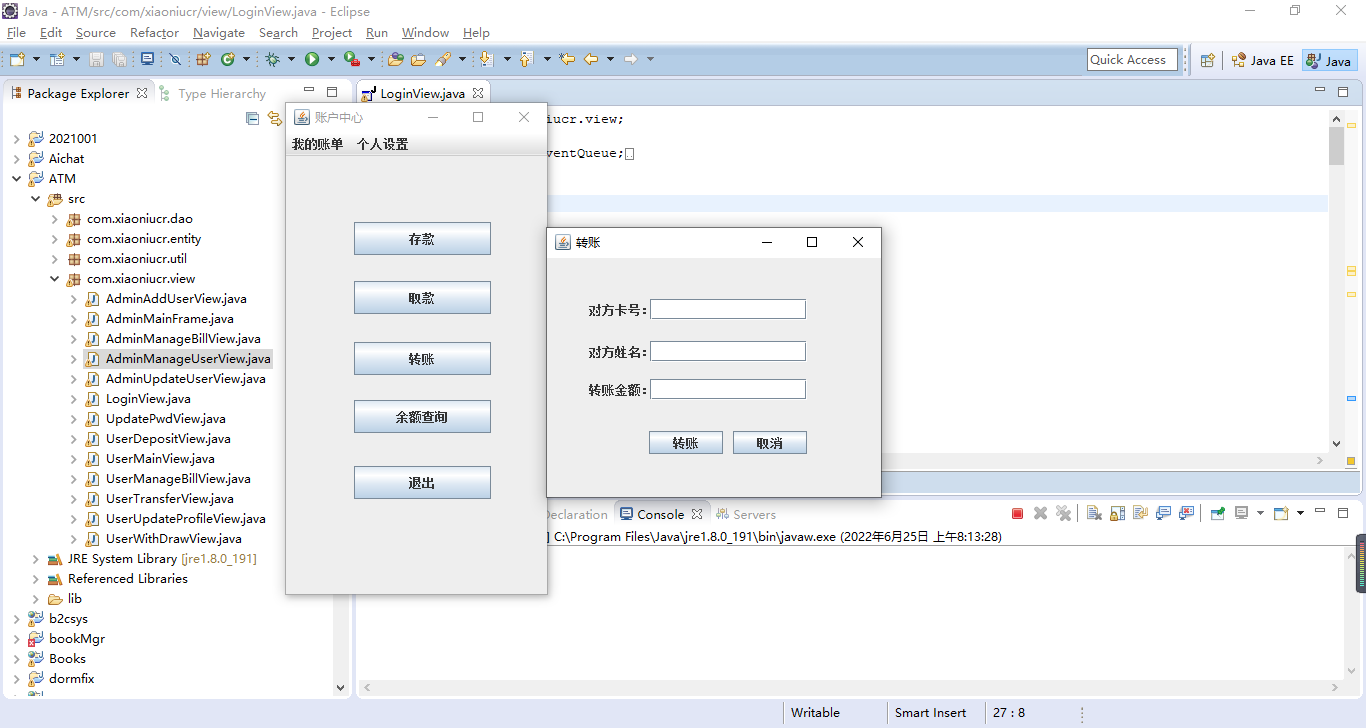The height and width of the screenshot is (728, 1366).
Task: Select LoginView.java in the Package Explorer tree
Action: coord(147,399)
